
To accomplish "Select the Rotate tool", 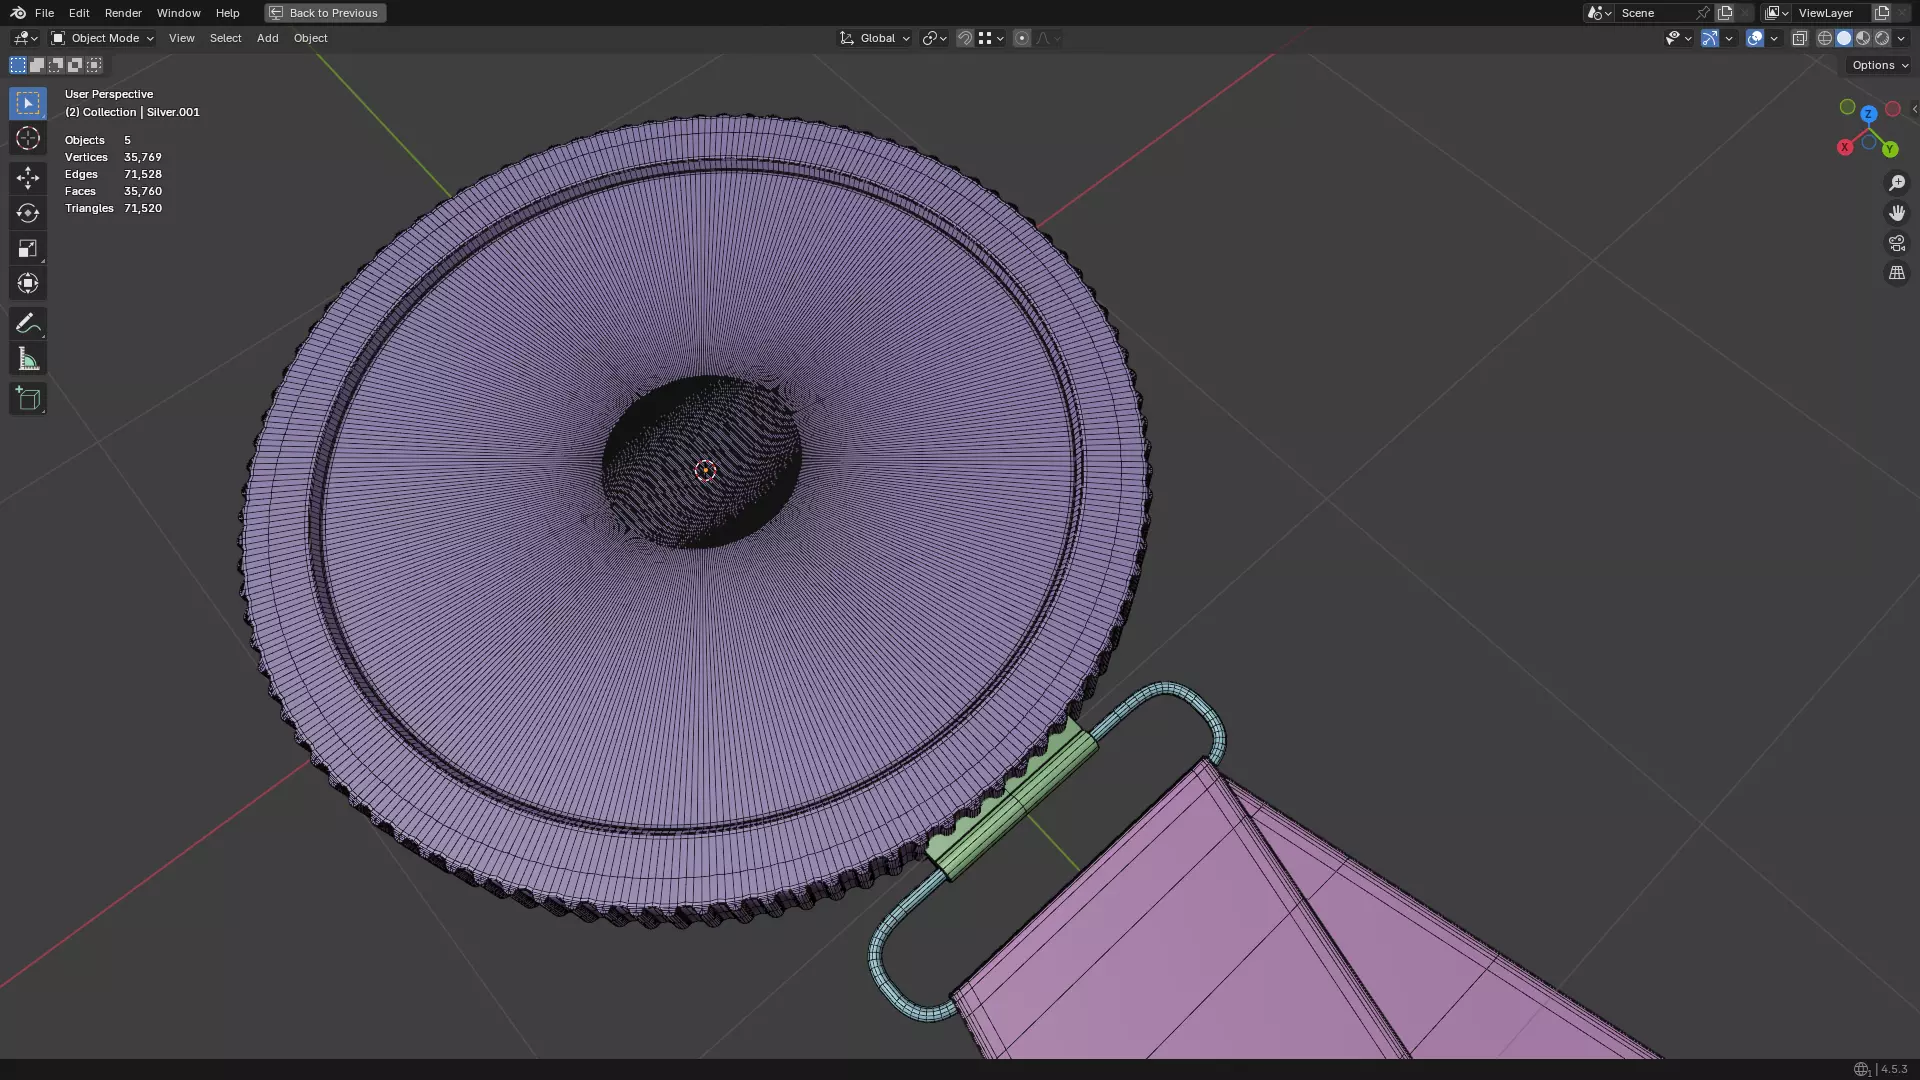I will click(x=28, y=213).
